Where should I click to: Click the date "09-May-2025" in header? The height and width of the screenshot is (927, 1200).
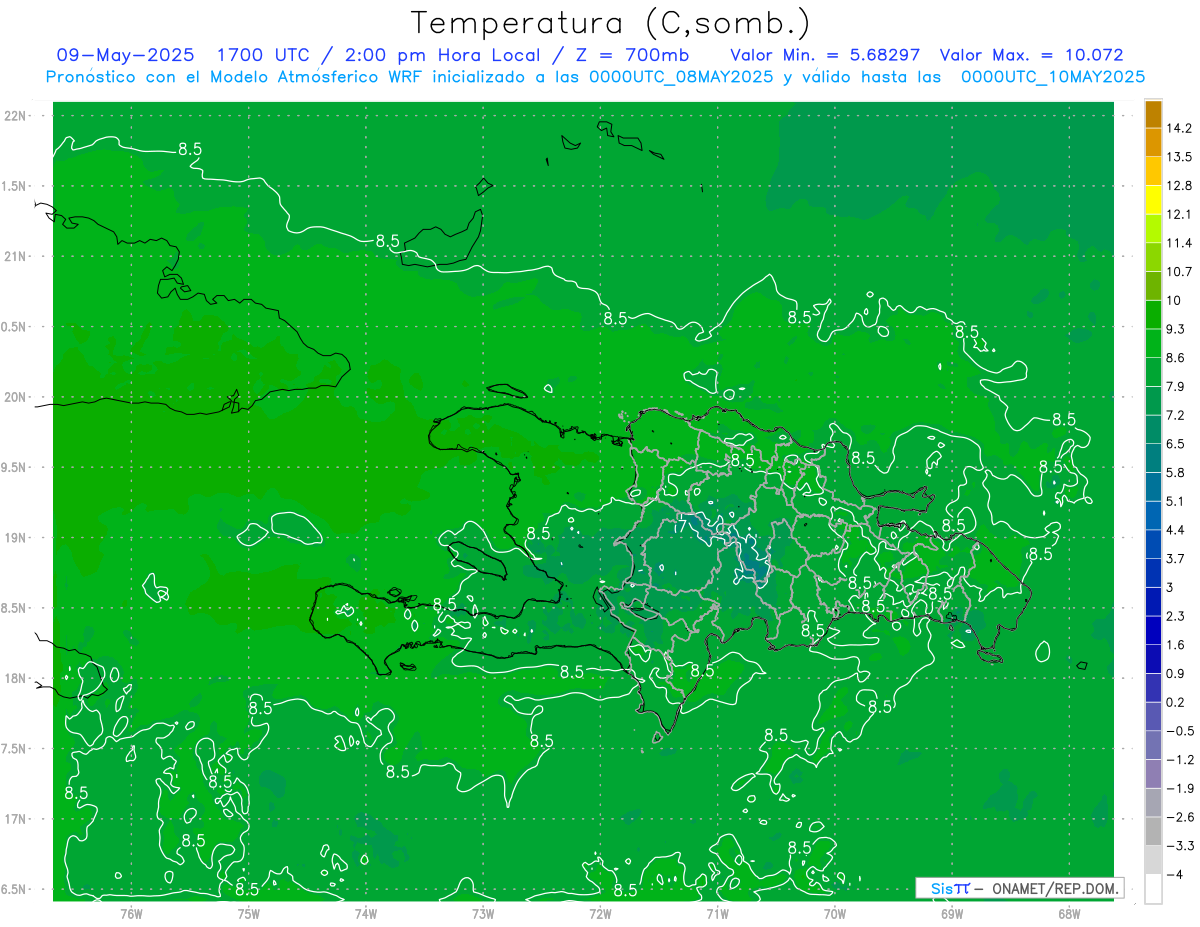(x=125, y=55)
